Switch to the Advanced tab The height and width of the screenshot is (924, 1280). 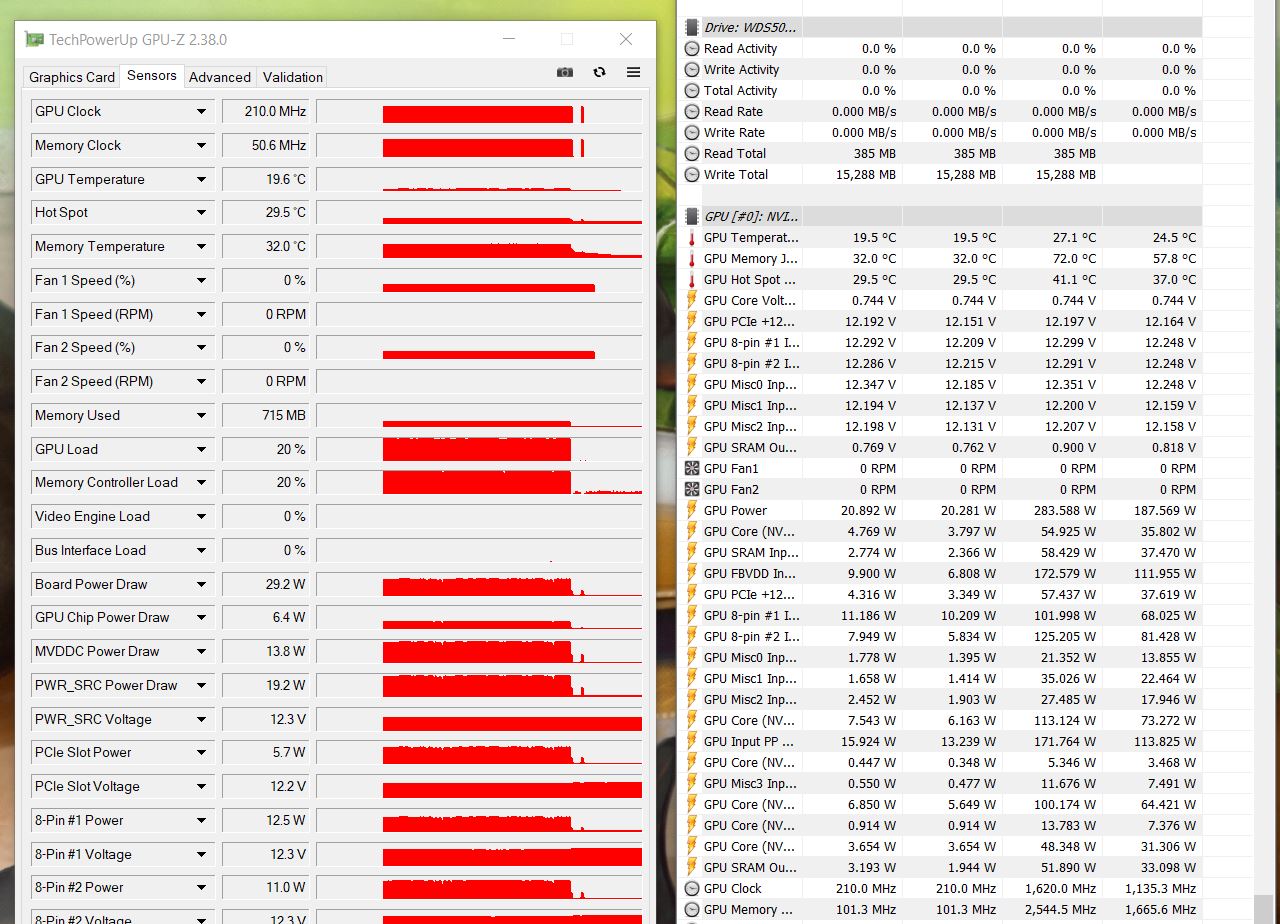[x=220, y=77]
